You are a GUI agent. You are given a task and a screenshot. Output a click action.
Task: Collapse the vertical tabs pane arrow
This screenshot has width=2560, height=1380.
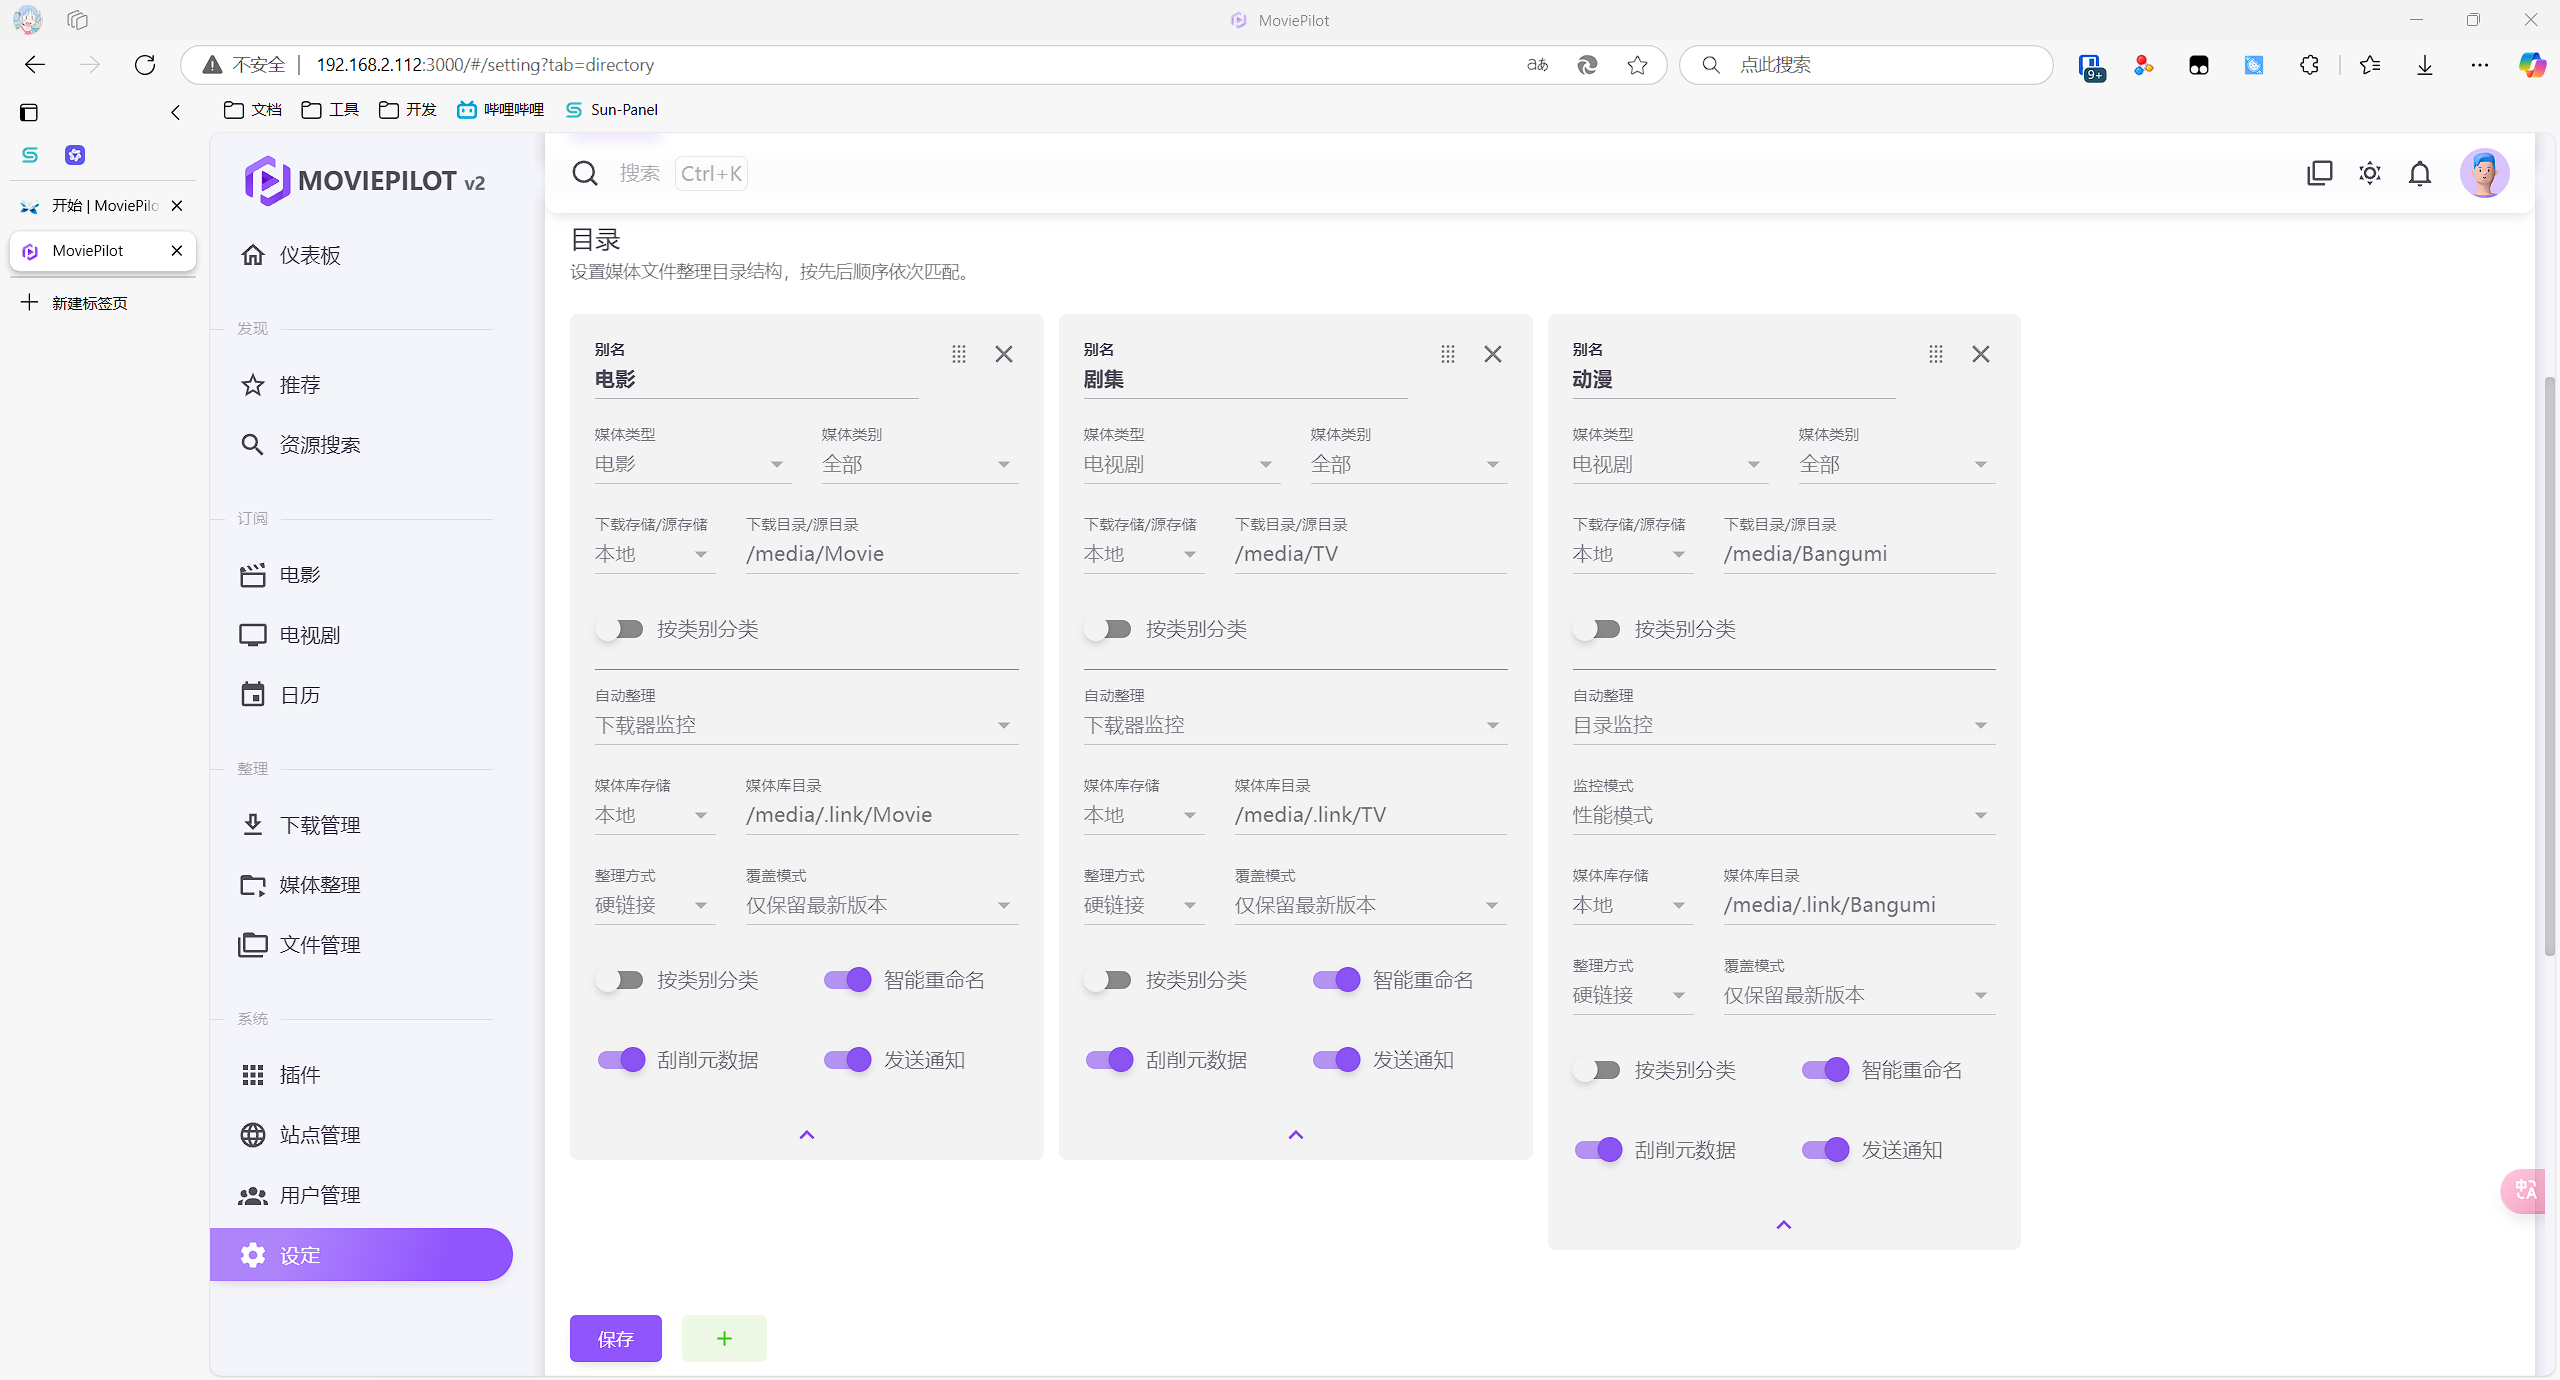pyautogui.click(x=176, y=113)
